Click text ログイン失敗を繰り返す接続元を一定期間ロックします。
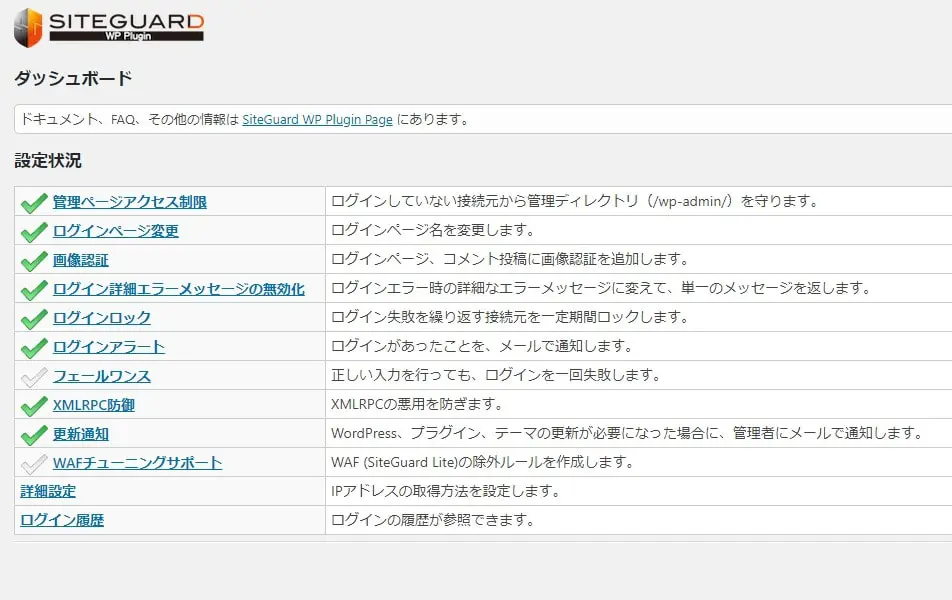 (511, 317)
